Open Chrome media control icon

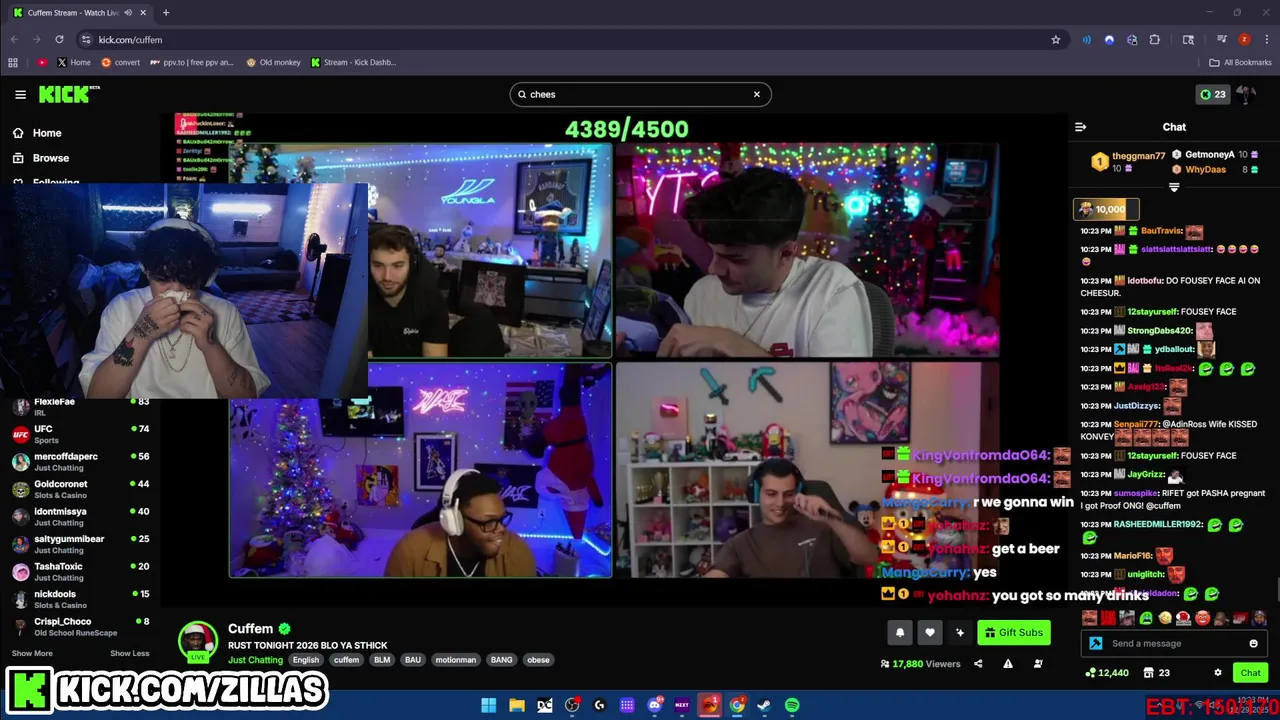(1221, 39)
